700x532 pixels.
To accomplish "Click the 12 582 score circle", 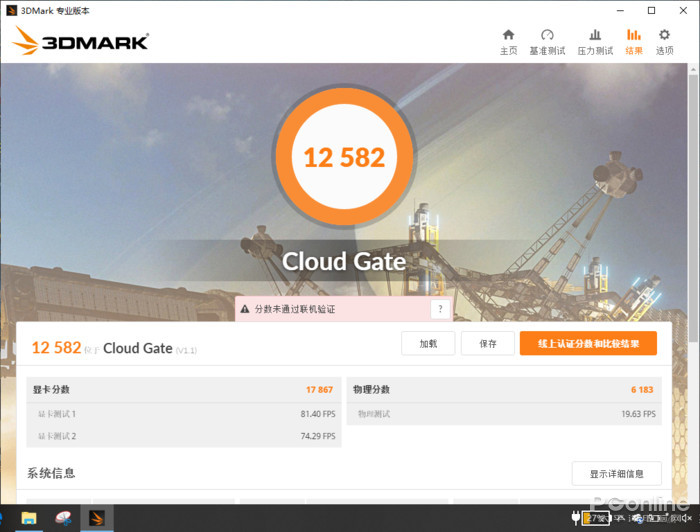I will 344,158.
